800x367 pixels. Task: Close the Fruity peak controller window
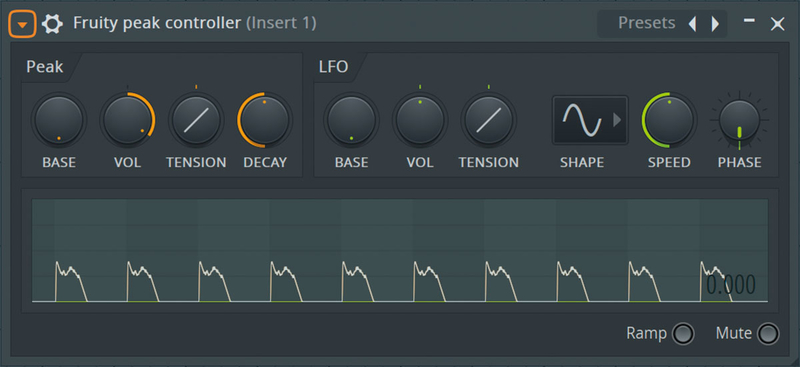coord(778,24)
